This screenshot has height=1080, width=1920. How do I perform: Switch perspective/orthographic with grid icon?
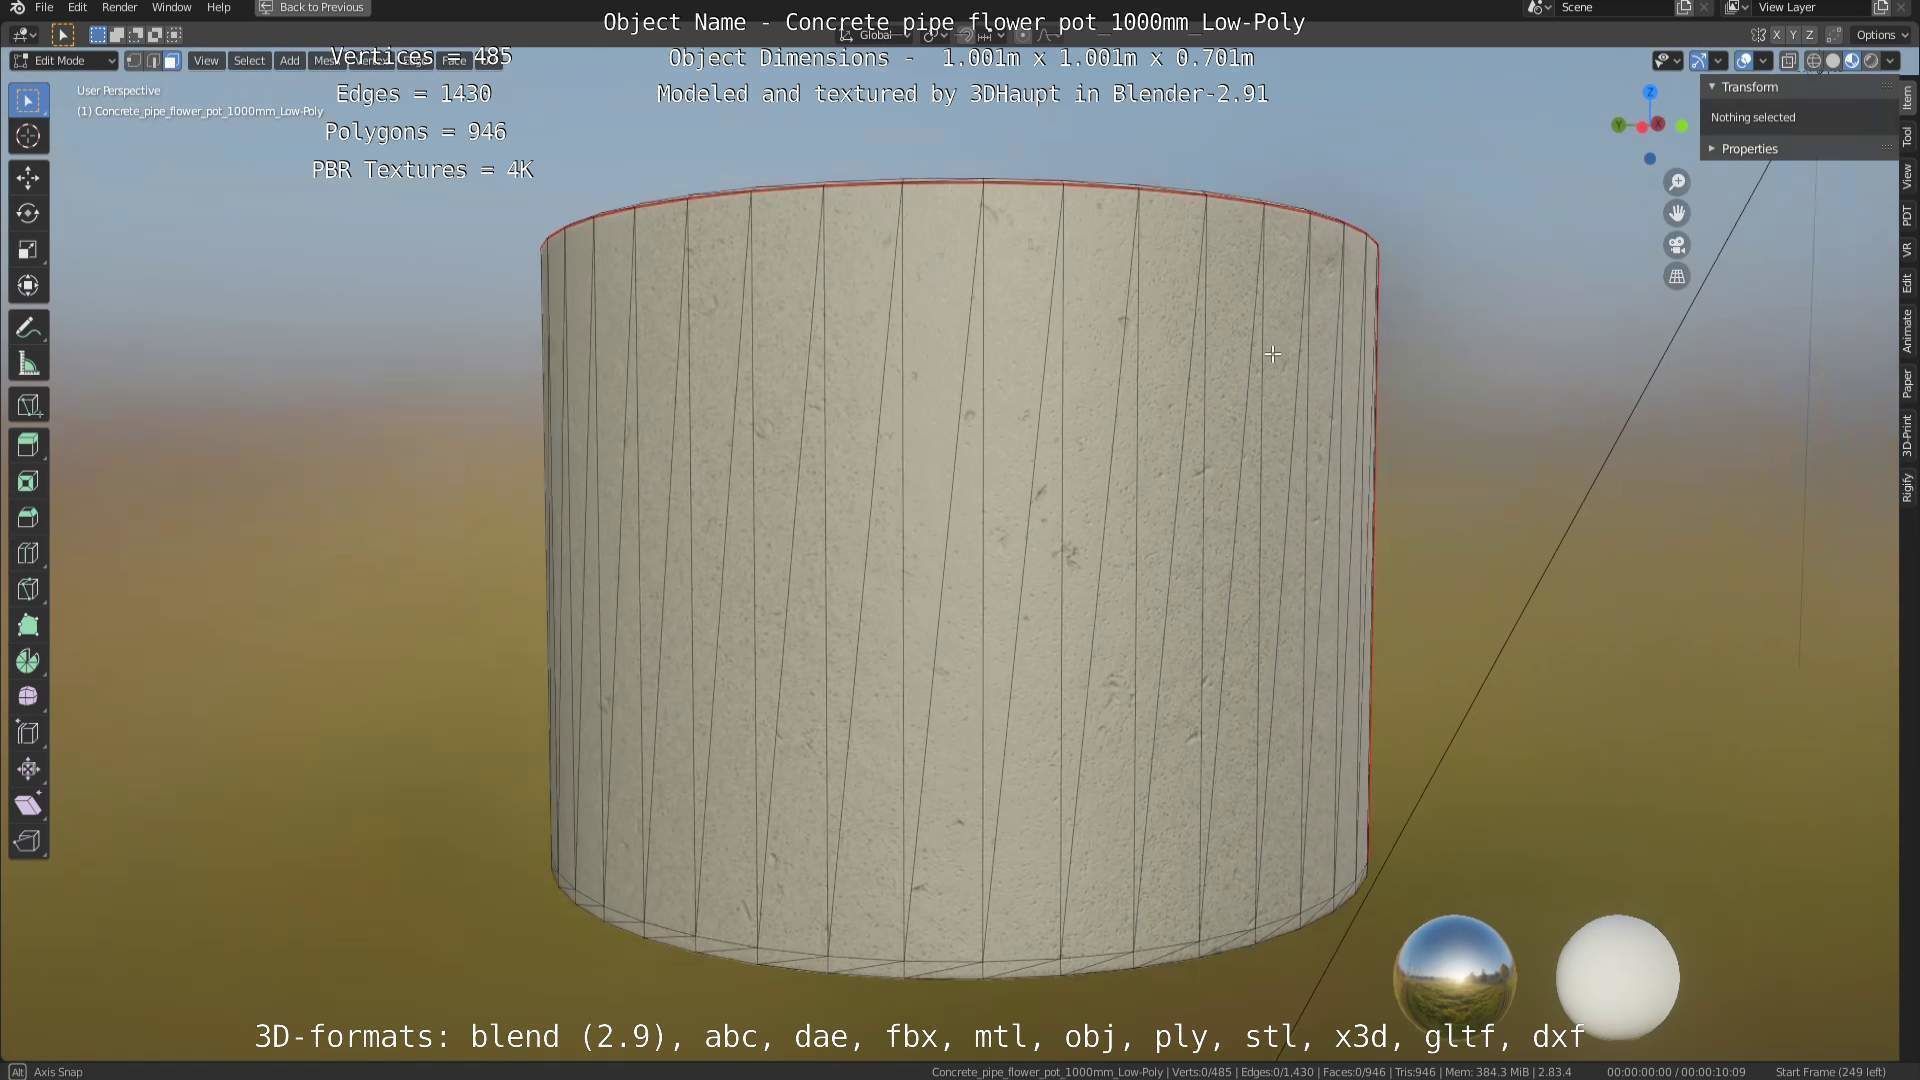[1677, 277]
